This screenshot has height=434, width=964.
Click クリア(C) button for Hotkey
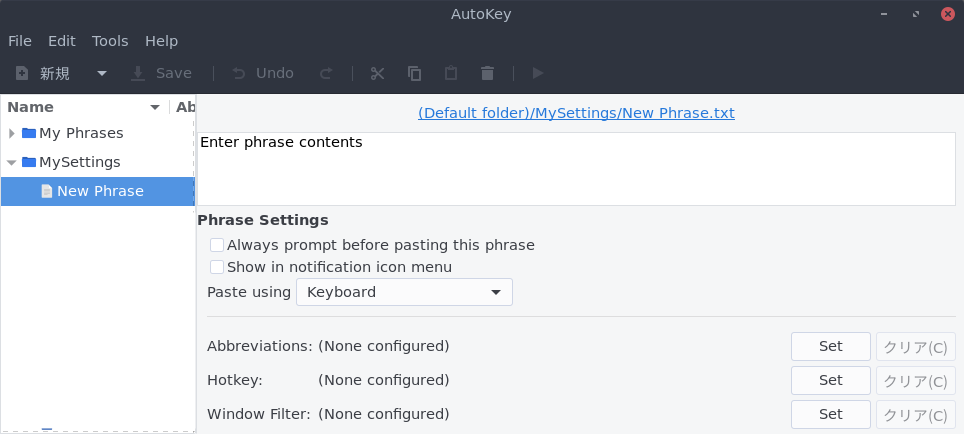[915, 381]
